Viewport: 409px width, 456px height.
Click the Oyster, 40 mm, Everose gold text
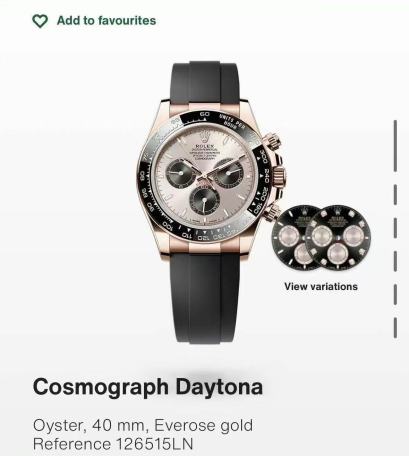coord(143,426)
